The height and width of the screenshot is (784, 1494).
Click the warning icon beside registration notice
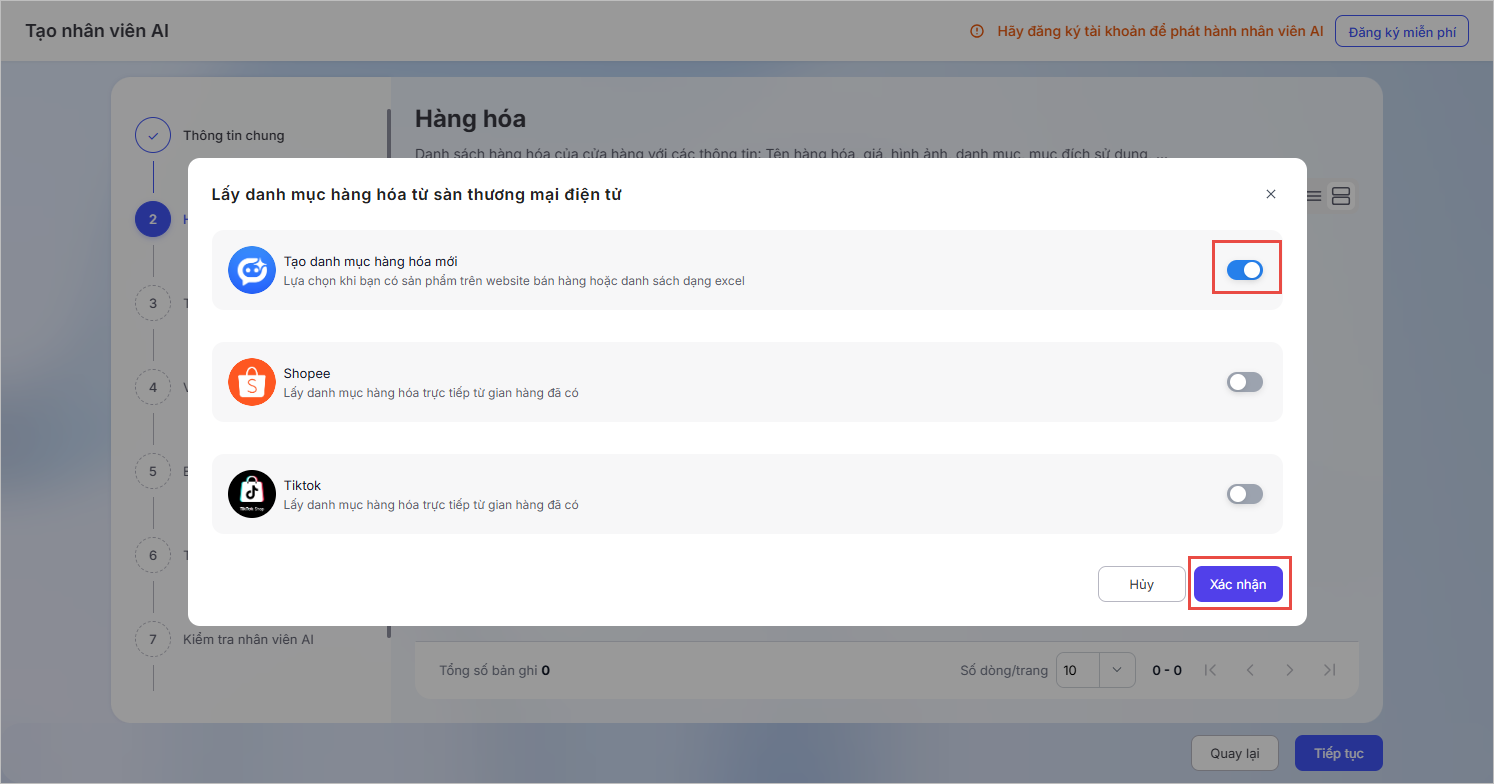[977, 31]
